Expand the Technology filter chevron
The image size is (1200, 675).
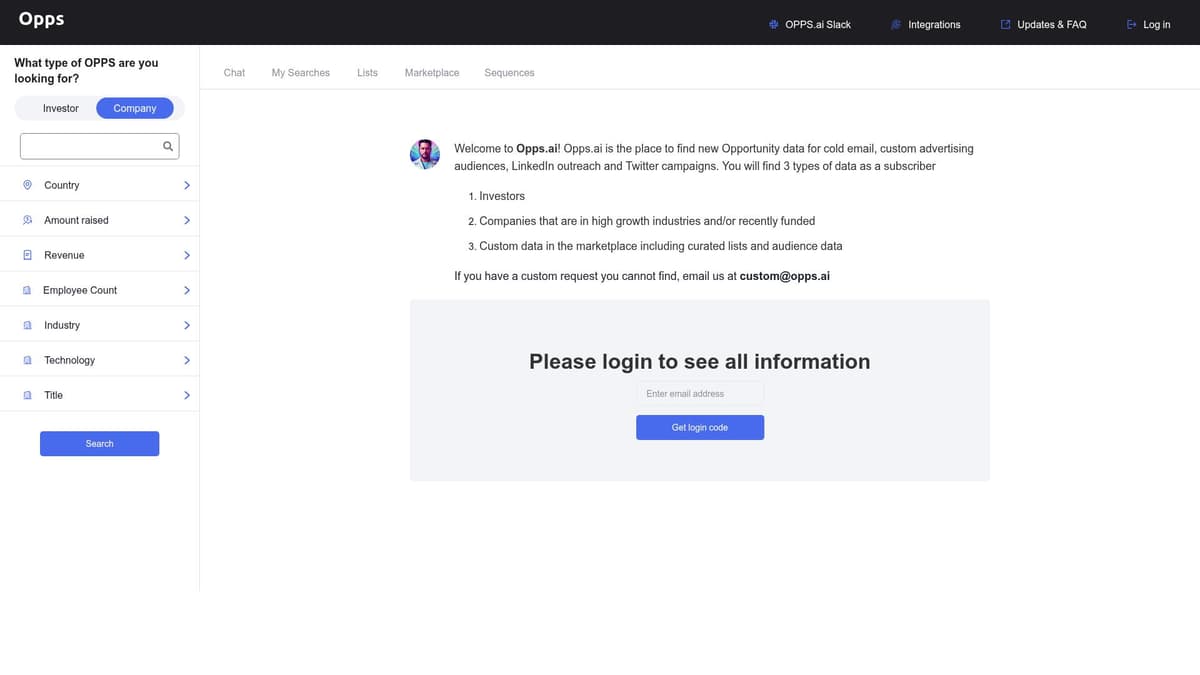[187, 360]
